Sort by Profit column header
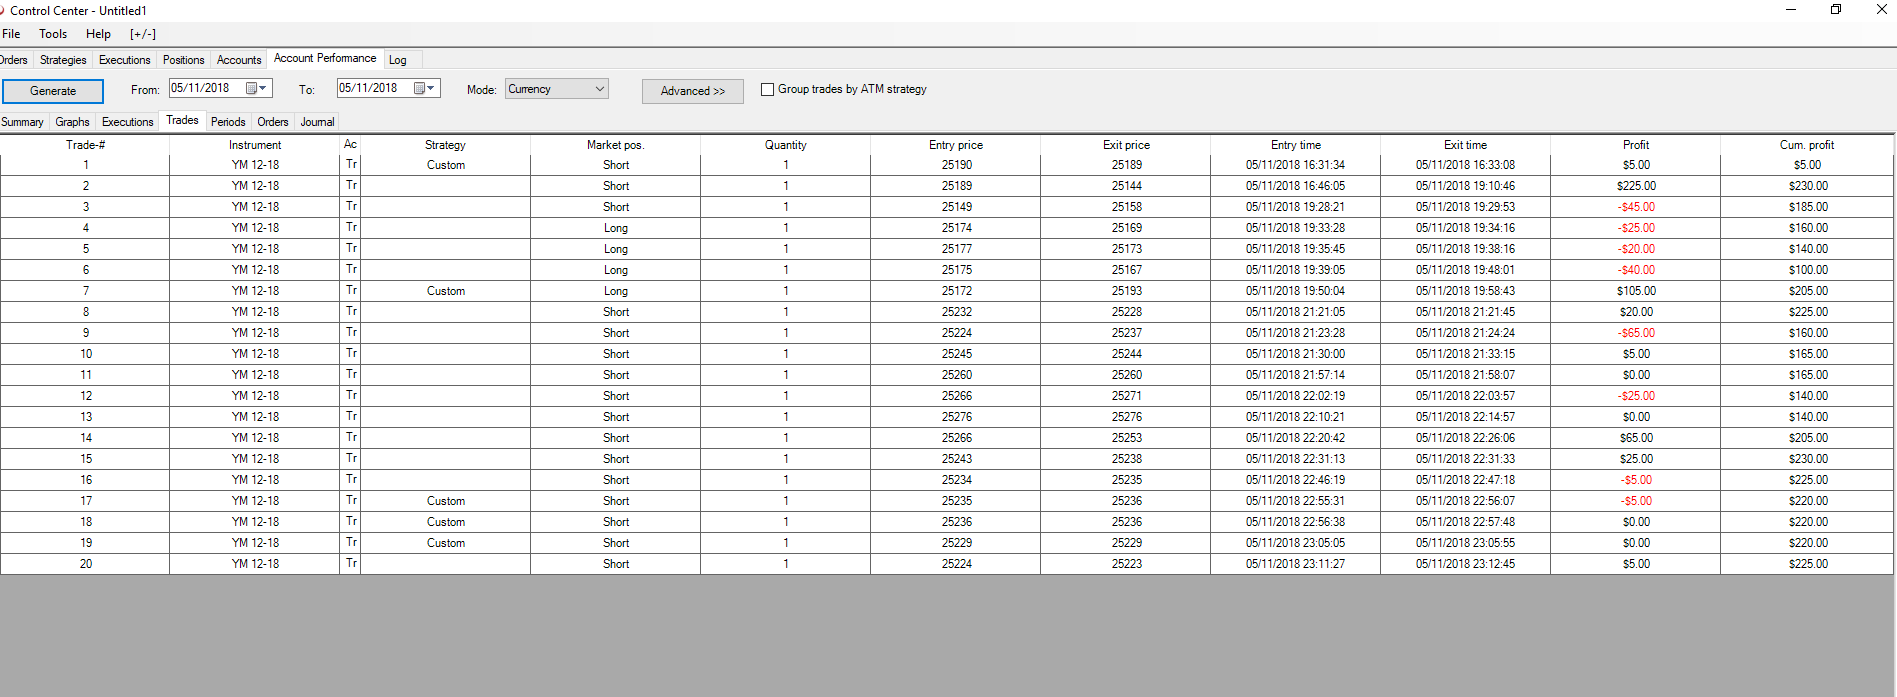 click(x=1636, y=145)
